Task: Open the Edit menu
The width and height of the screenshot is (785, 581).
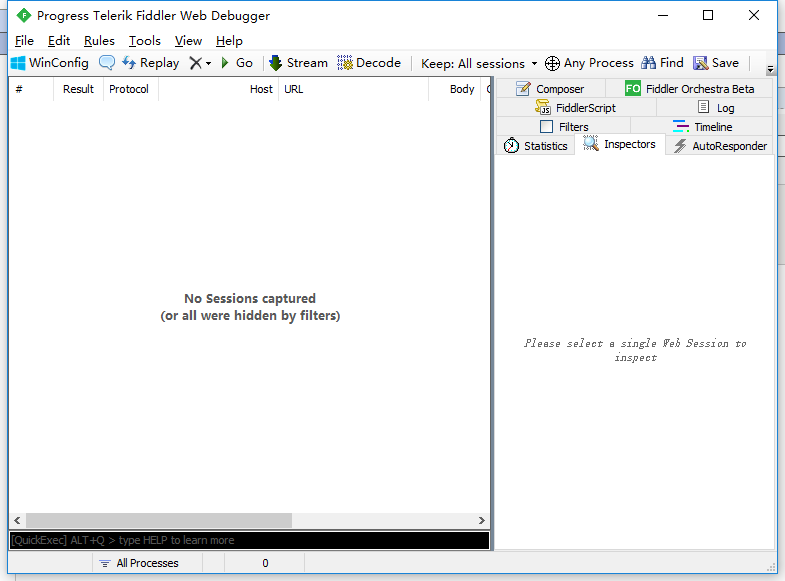Action: [59, 41]
